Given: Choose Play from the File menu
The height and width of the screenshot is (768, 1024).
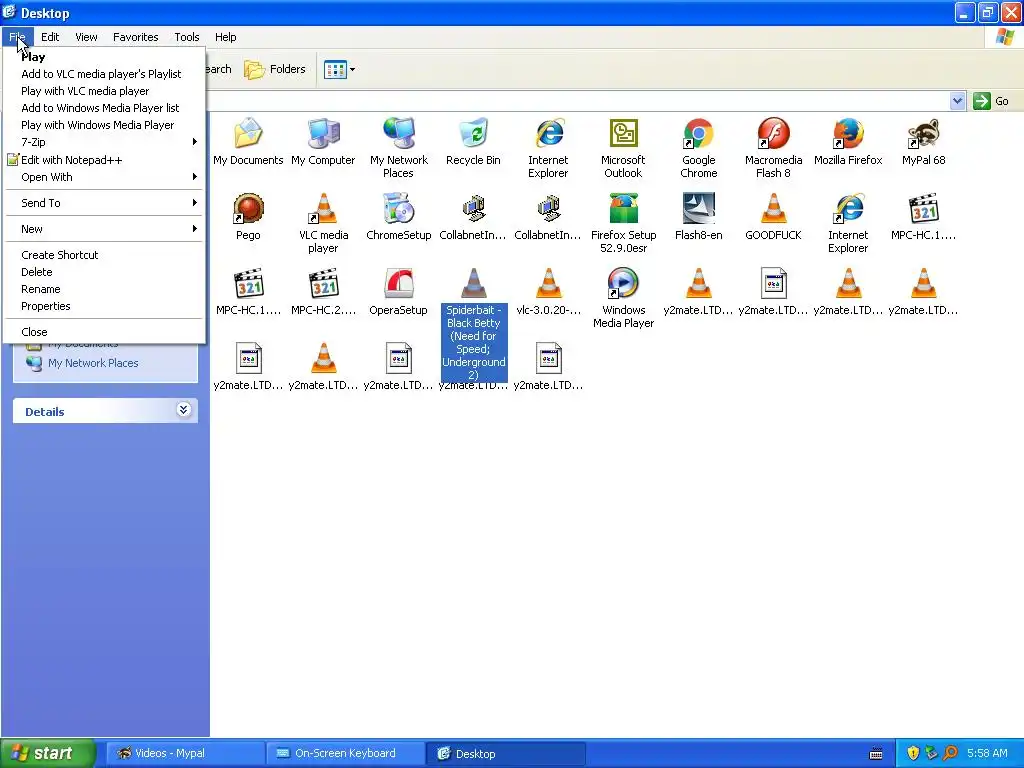Looking at the screenshot, I should coord(104,57).
